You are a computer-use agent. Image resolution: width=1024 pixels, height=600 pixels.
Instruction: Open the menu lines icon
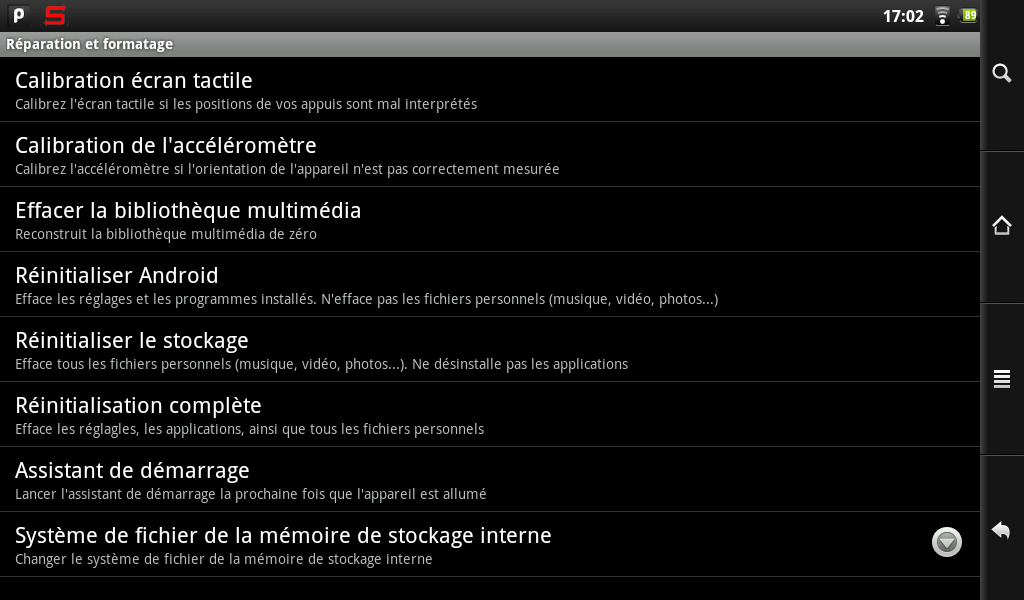tap(1002, 379)
